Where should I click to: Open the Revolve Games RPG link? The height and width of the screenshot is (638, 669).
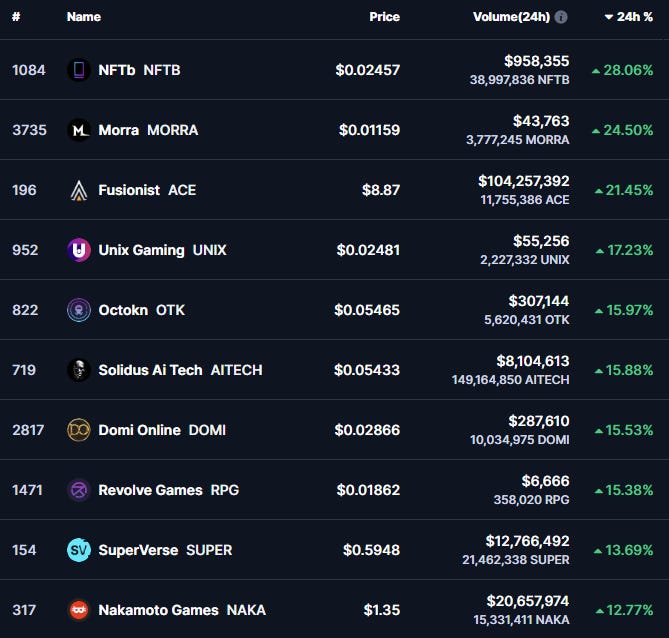click(169, 490)
